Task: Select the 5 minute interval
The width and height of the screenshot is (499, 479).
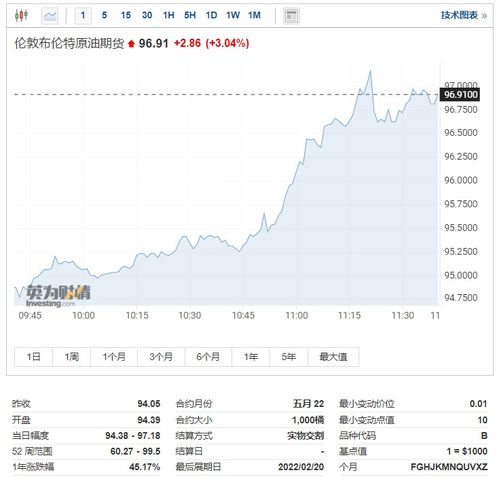Action: point(104,15)
